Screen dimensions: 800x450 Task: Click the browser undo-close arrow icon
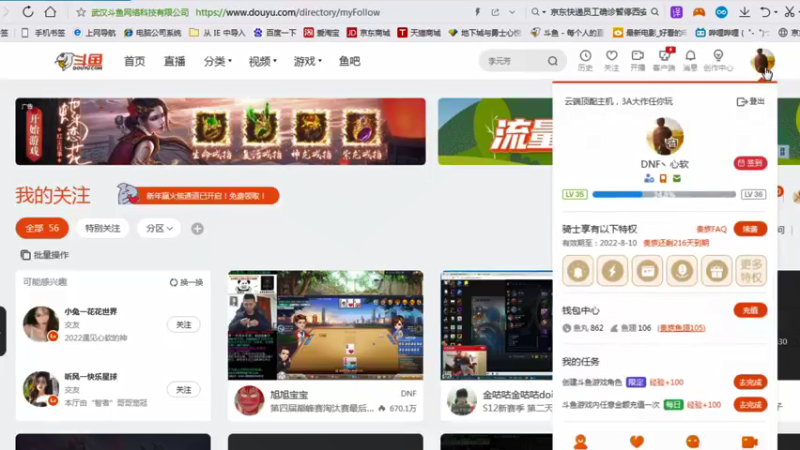pyautogui.click(x=765, y=12)
